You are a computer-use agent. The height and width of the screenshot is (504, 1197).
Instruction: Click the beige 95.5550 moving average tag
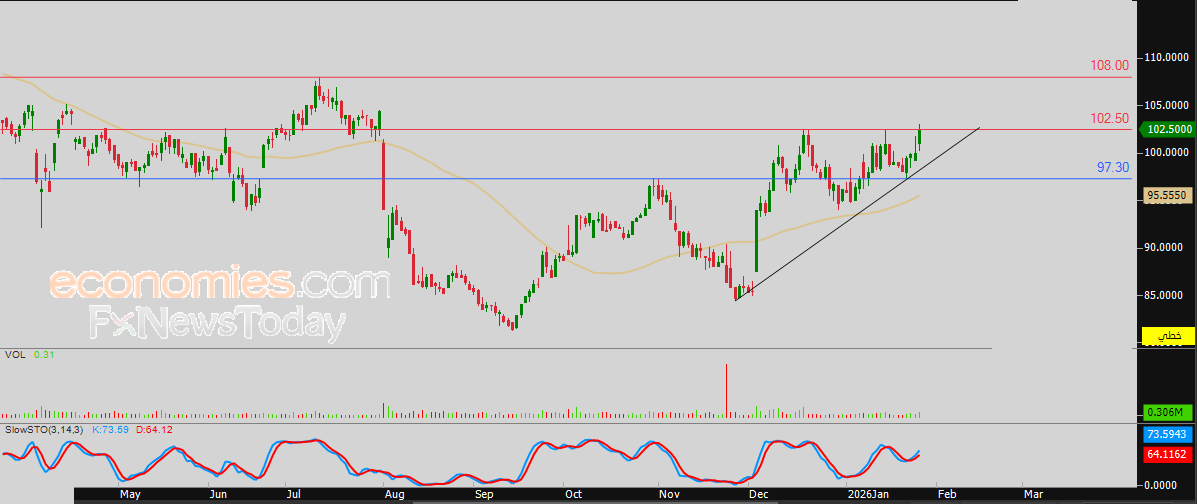click(1166, 197)
